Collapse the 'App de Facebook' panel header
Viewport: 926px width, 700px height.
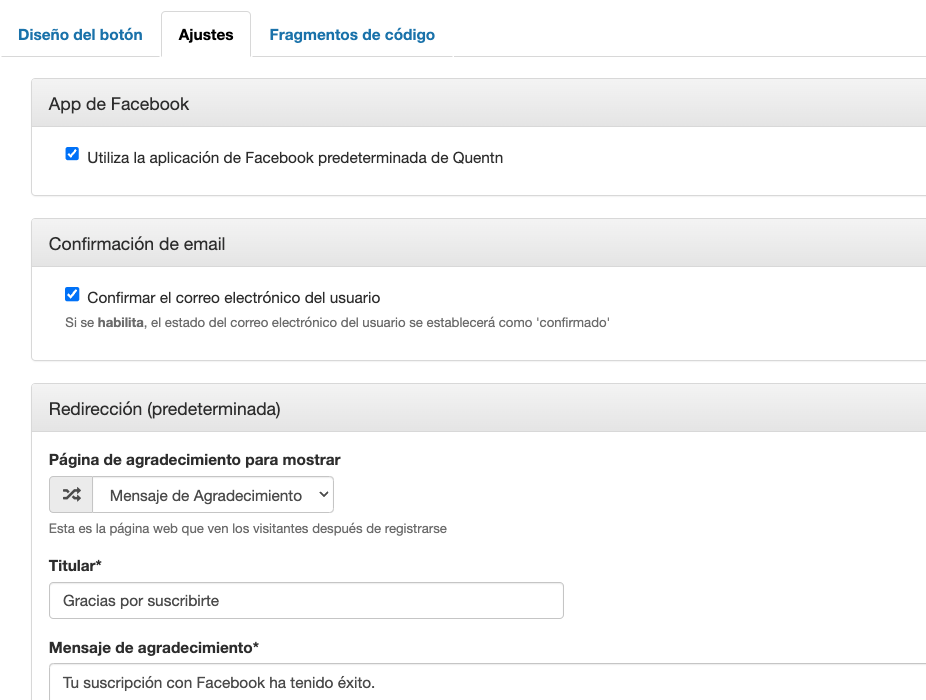[x=478, y=103]
